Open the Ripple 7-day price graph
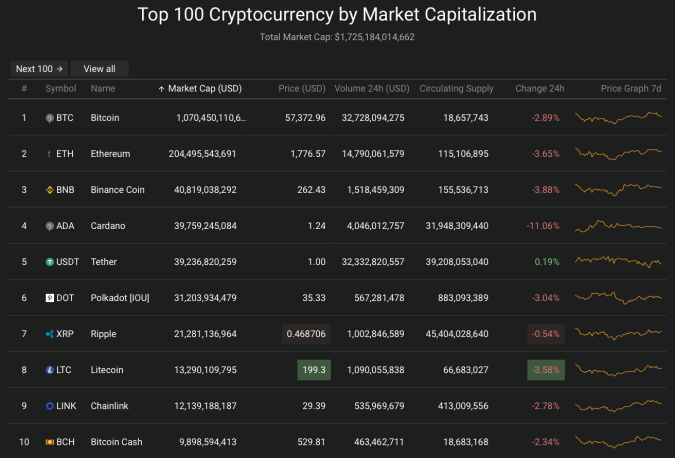This screenshot has width=675, height=458. pyautogui.click(x=618, y=334)
